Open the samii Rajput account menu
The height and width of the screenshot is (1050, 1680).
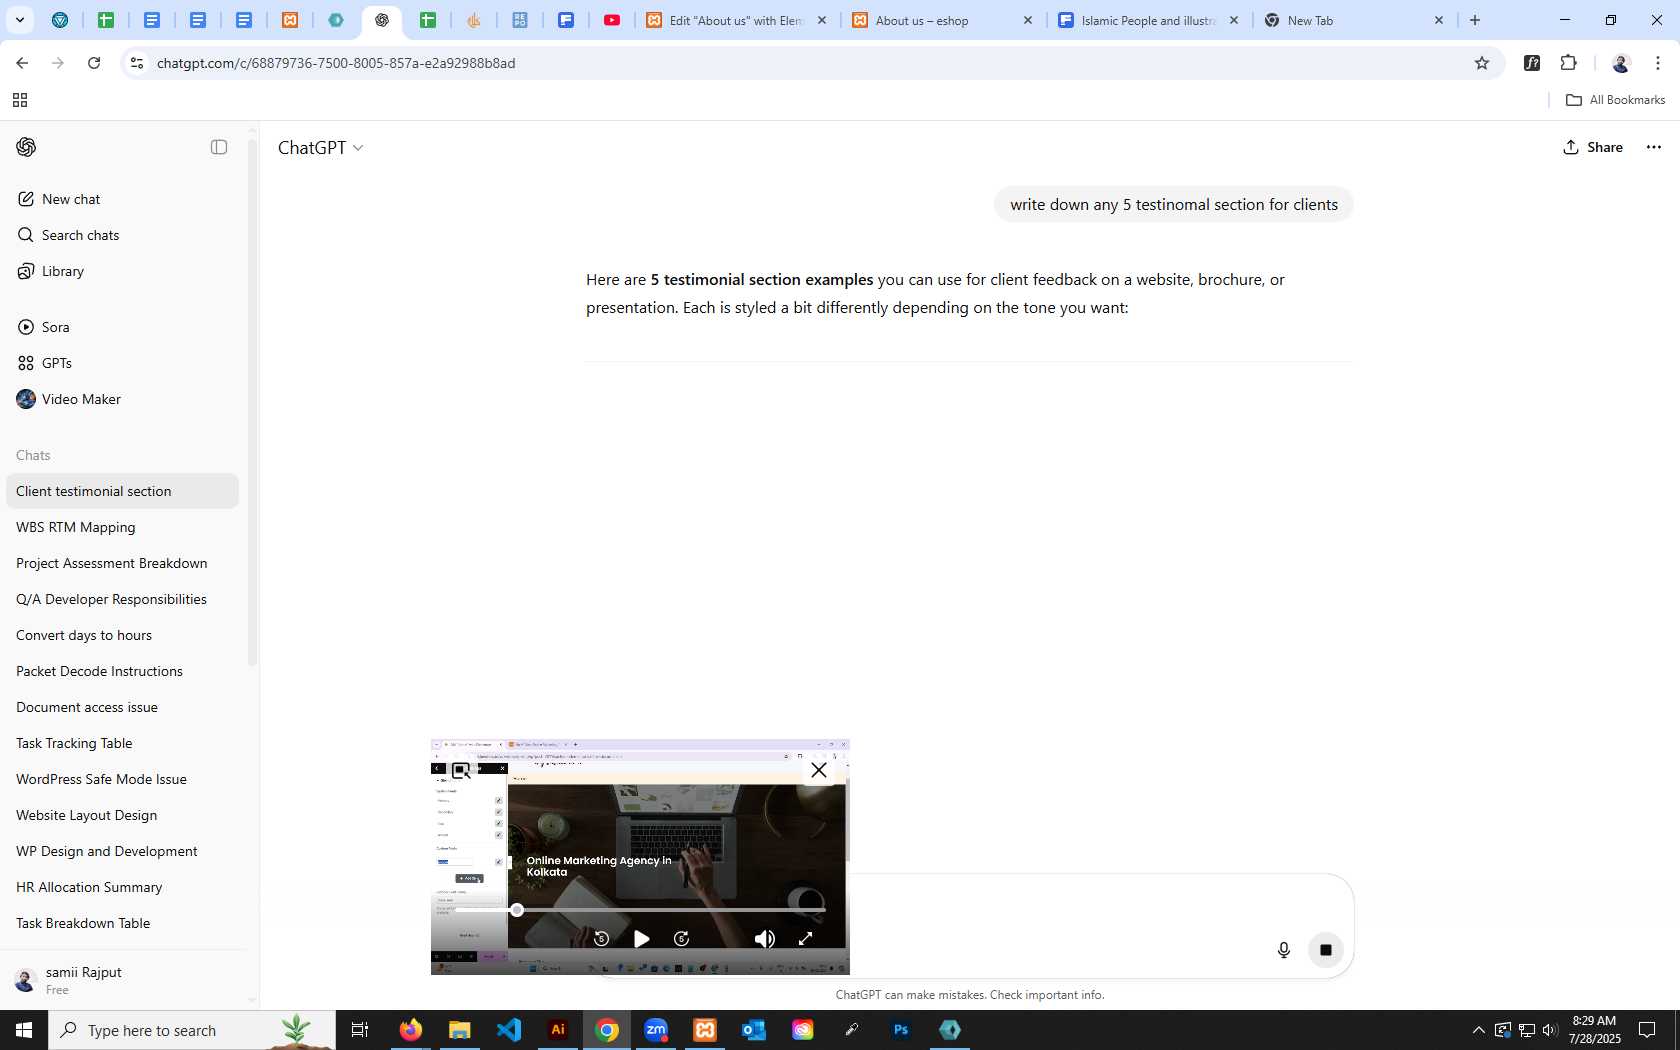(122, 980)
